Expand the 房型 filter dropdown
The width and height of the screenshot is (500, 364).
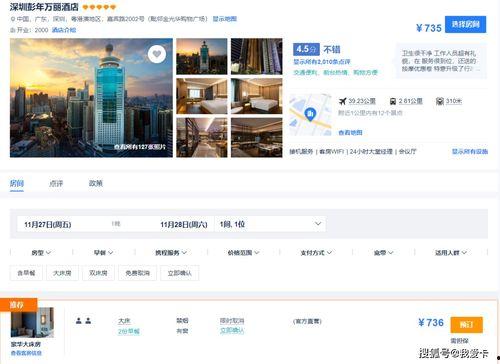pyautogui.click(x=41, y=253)
